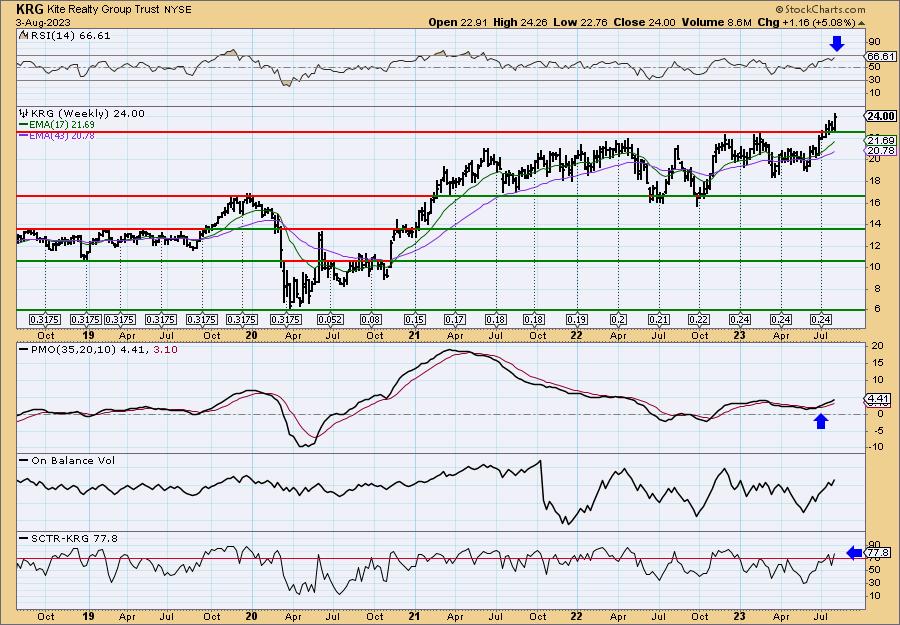Click the black PMO line swatch

point(24,349)
